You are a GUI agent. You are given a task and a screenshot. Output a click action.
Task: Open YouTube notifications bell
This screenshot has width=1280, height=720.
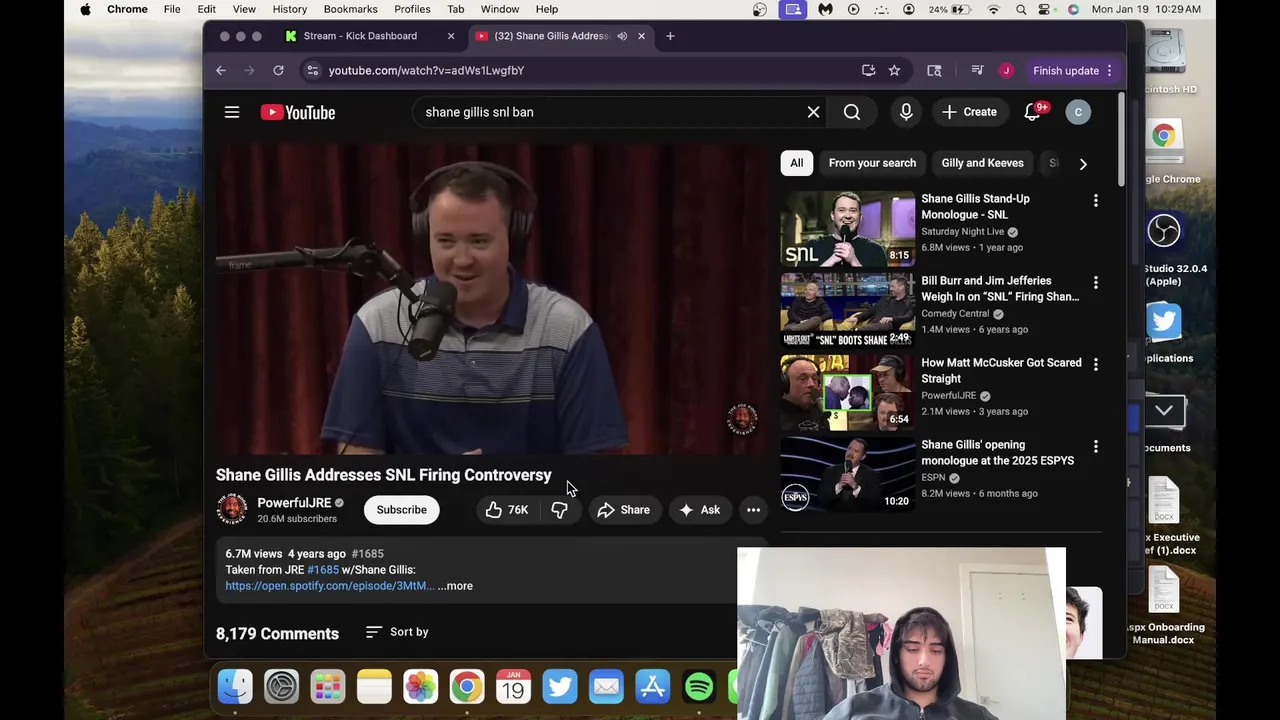pyautogui.click(x=1033, y=112)
